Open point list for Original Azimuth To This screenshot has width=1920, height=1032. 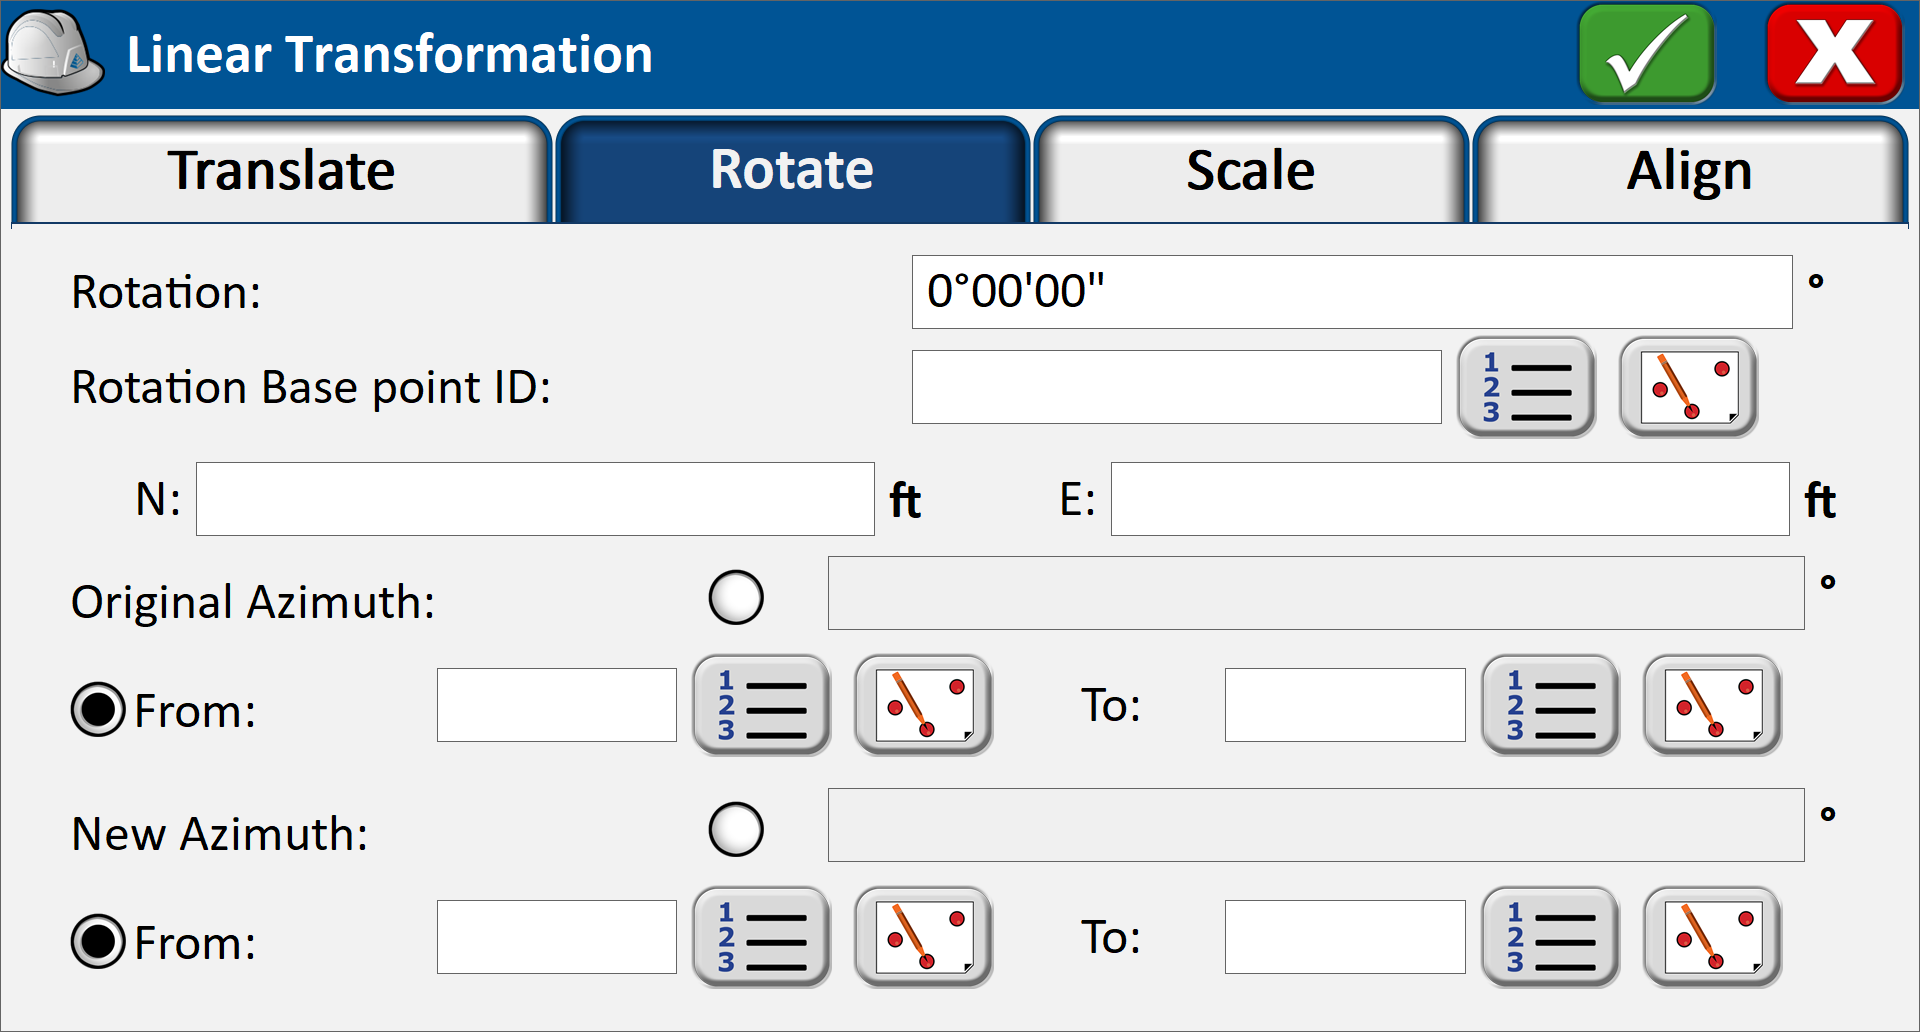click(x=1550, y=705)
